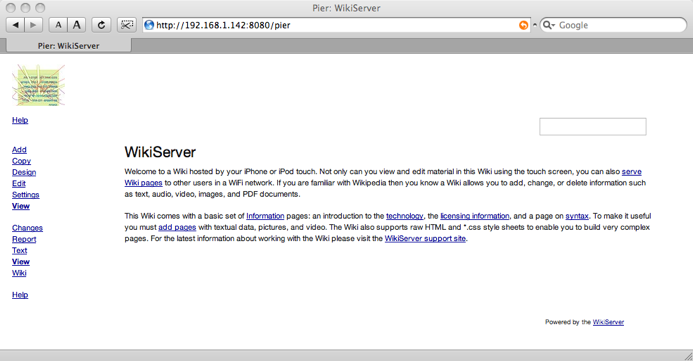Reload the page with the refresh icon
Screen dimensions: 693x361
coord(101,25)
